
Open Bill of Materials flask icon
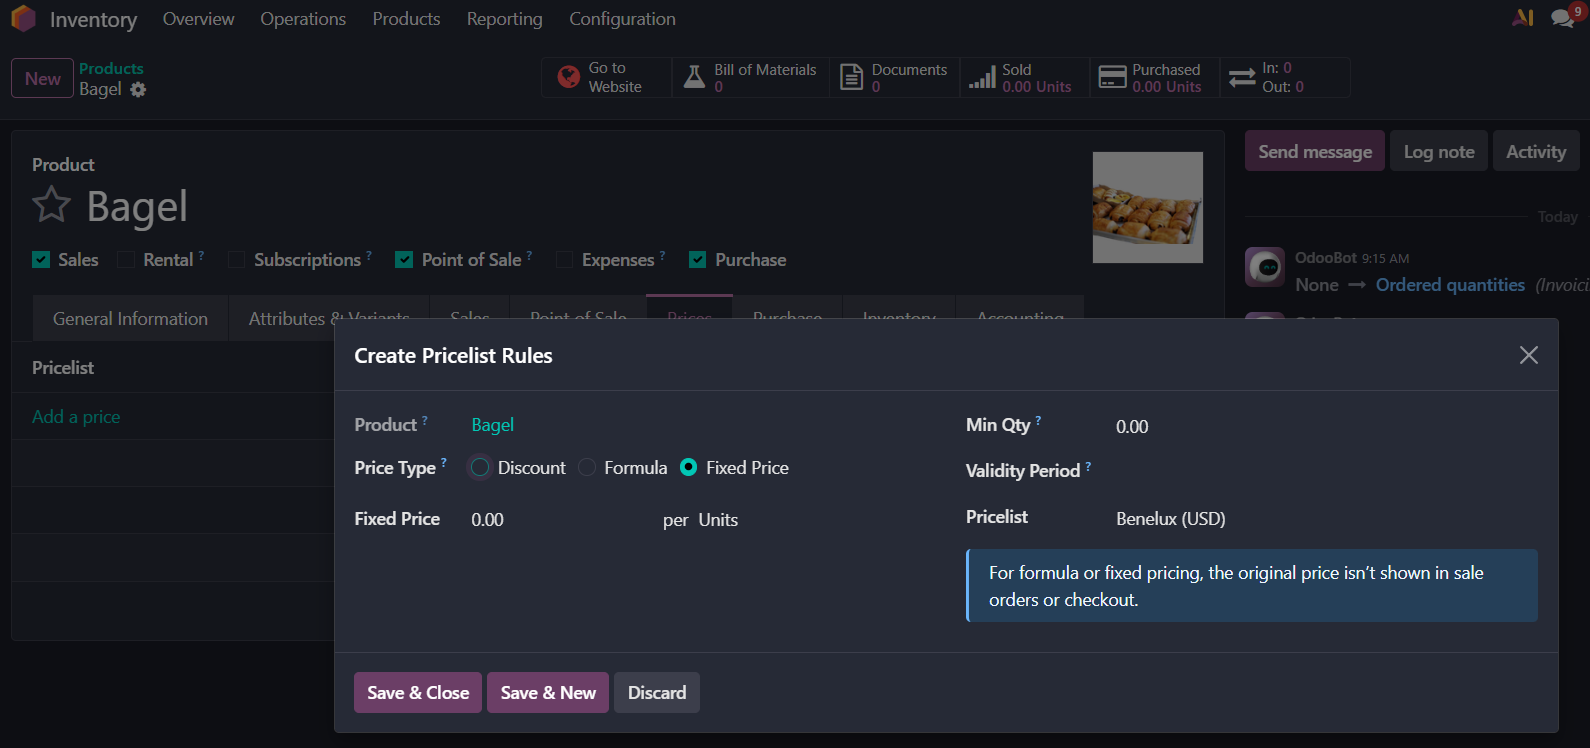694,77
